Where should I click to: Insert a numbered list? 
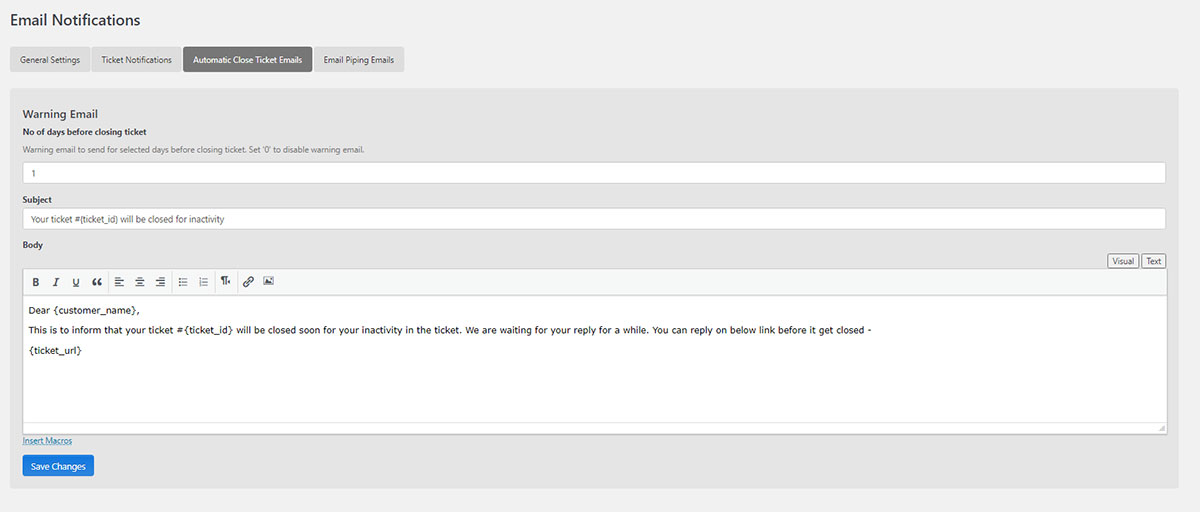pyautogui.click(x=204, y=282)
